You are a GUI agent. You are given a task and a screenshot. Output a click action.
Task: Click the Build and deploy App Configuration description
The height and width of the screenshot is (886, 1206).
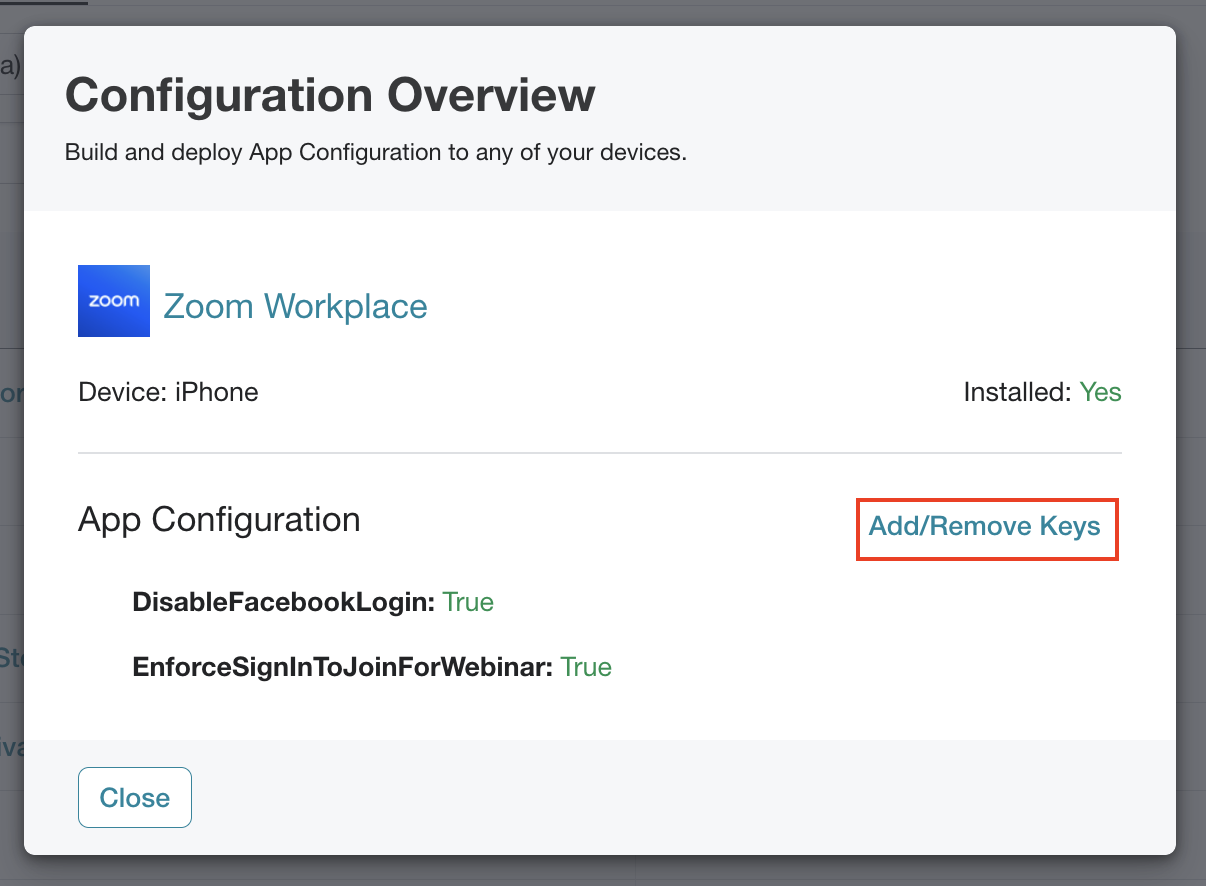click(376, 153)
